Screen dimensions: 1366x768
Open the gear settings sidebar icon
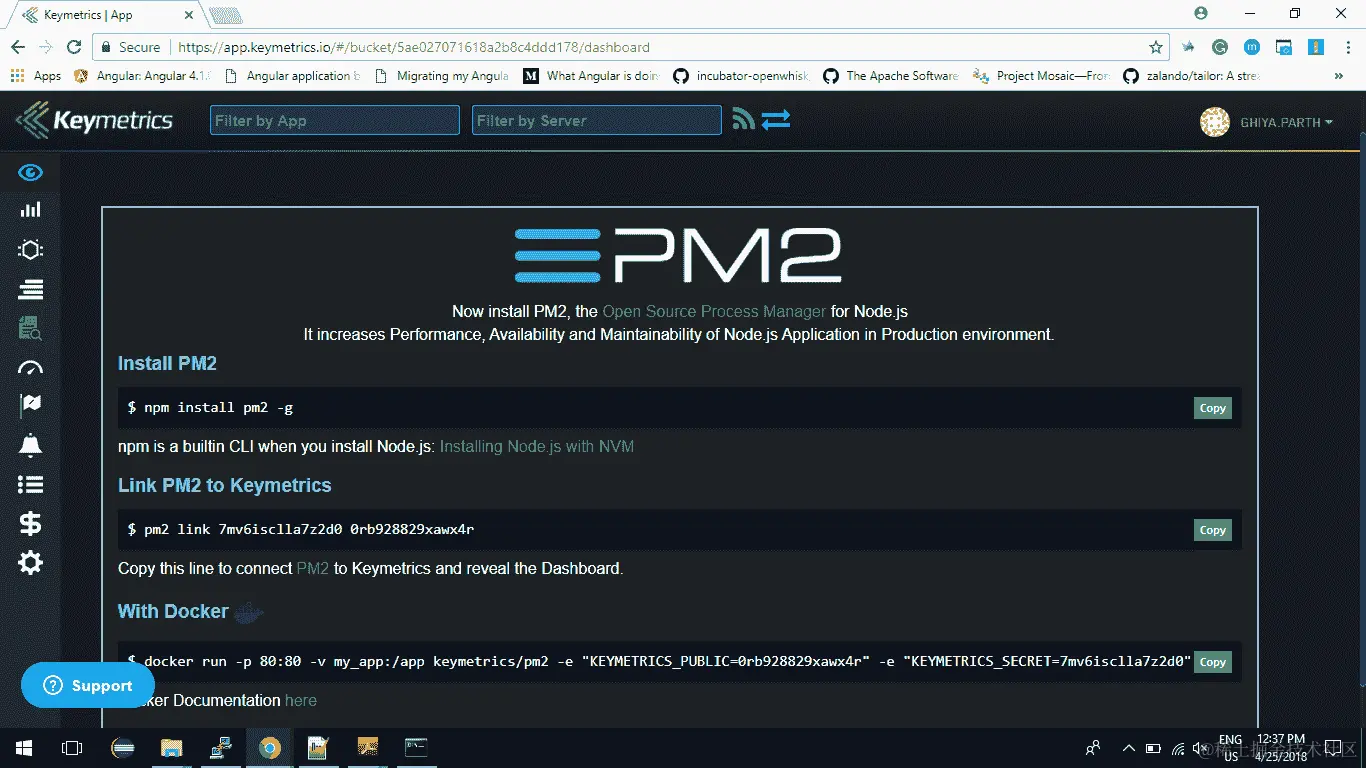30,563
